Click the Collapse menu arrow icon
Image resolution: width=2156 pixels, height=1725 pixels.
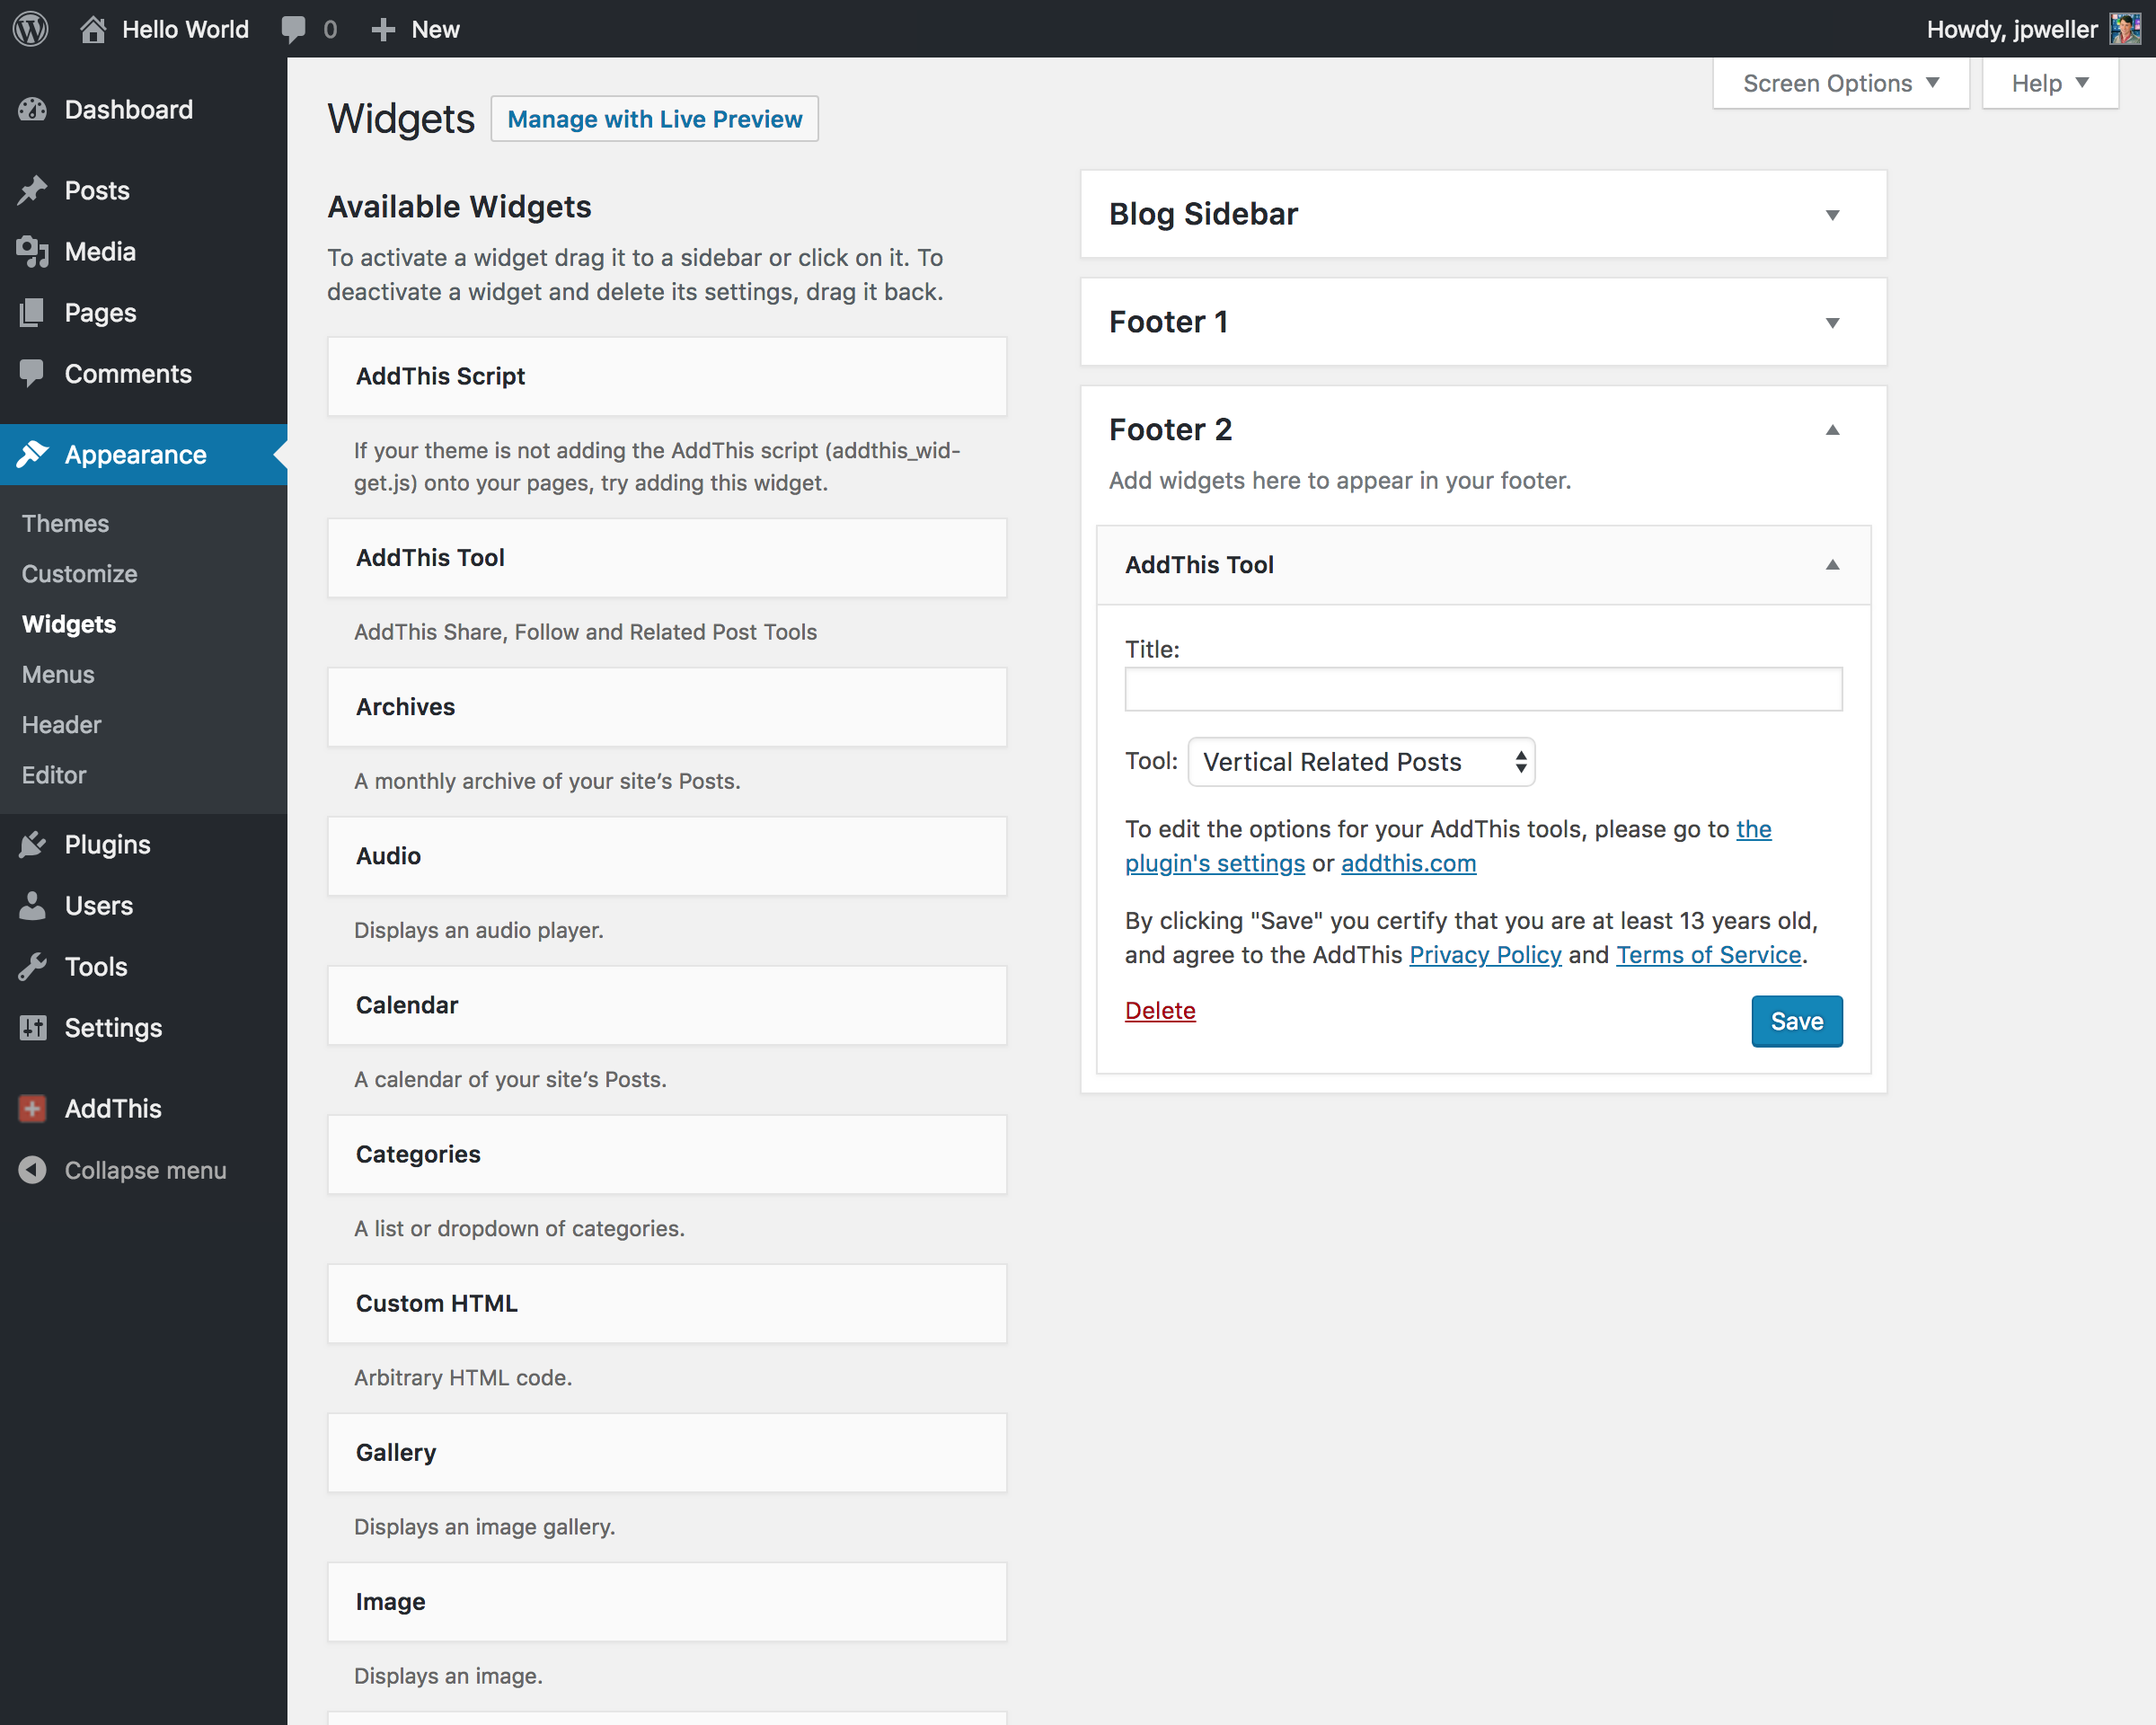pos(33,1170)
